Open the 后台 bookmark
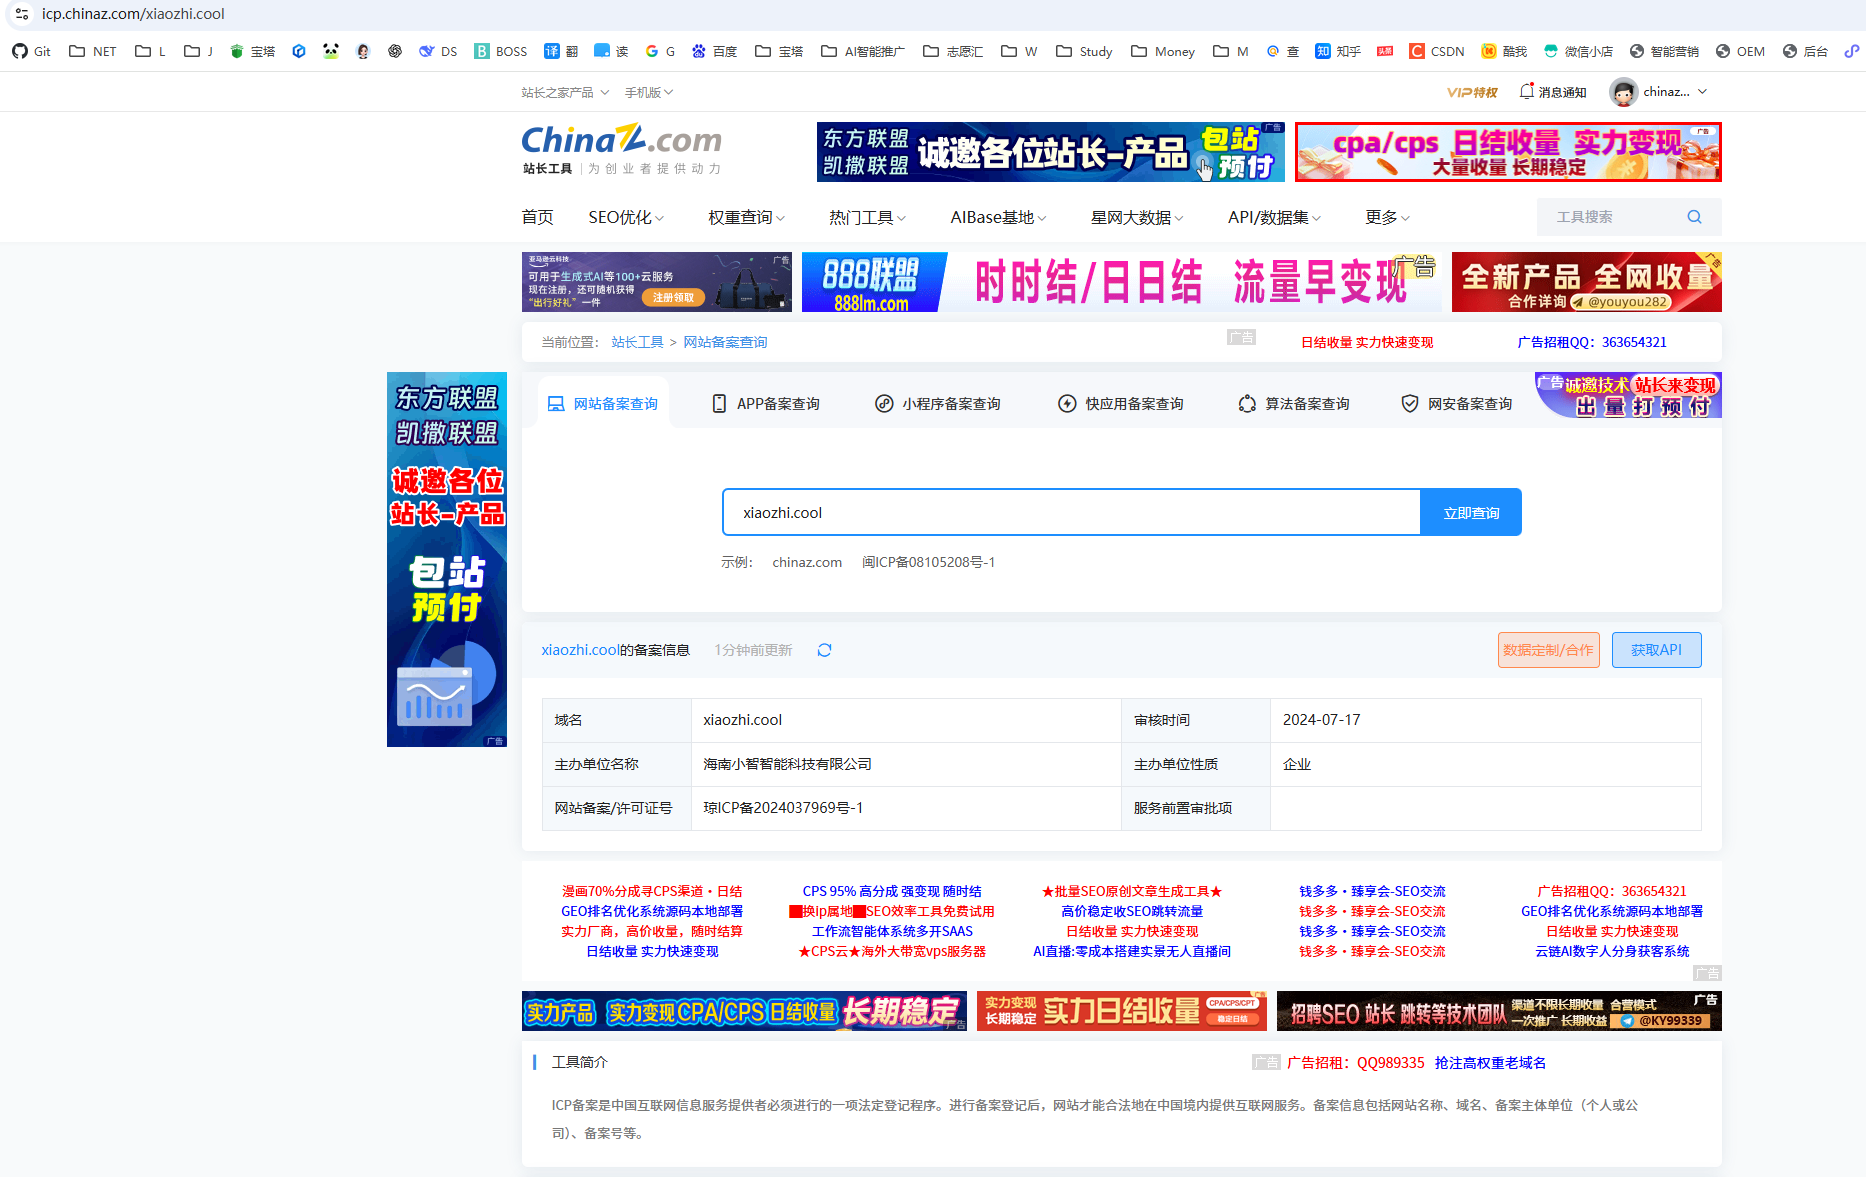Screen dimensions: 1866x1177 [x=1805, y=51]
